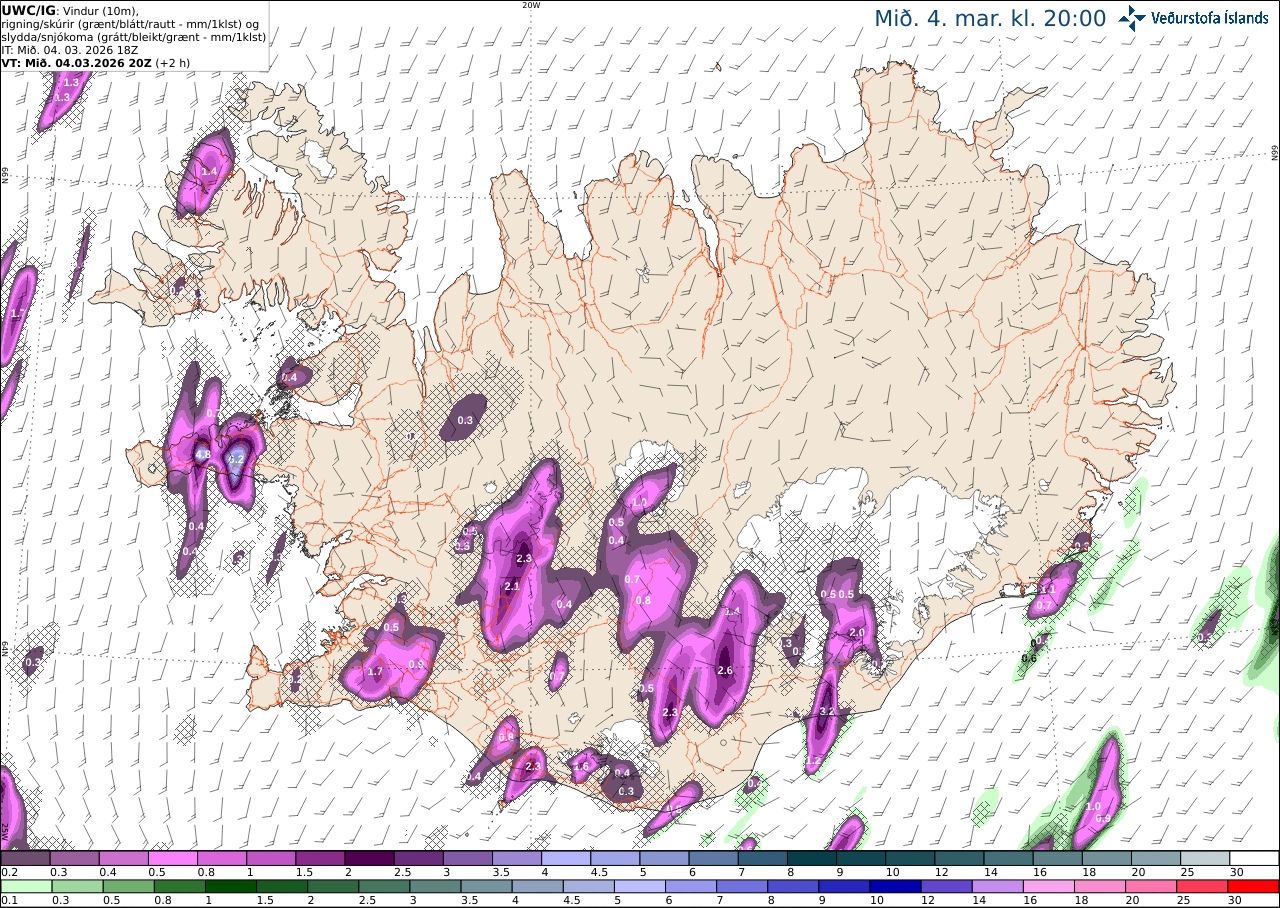This screenshot has width=1280, height=908.
Task: Click the 'UWC/IG' heading in the map legend box
Action: 28,10
